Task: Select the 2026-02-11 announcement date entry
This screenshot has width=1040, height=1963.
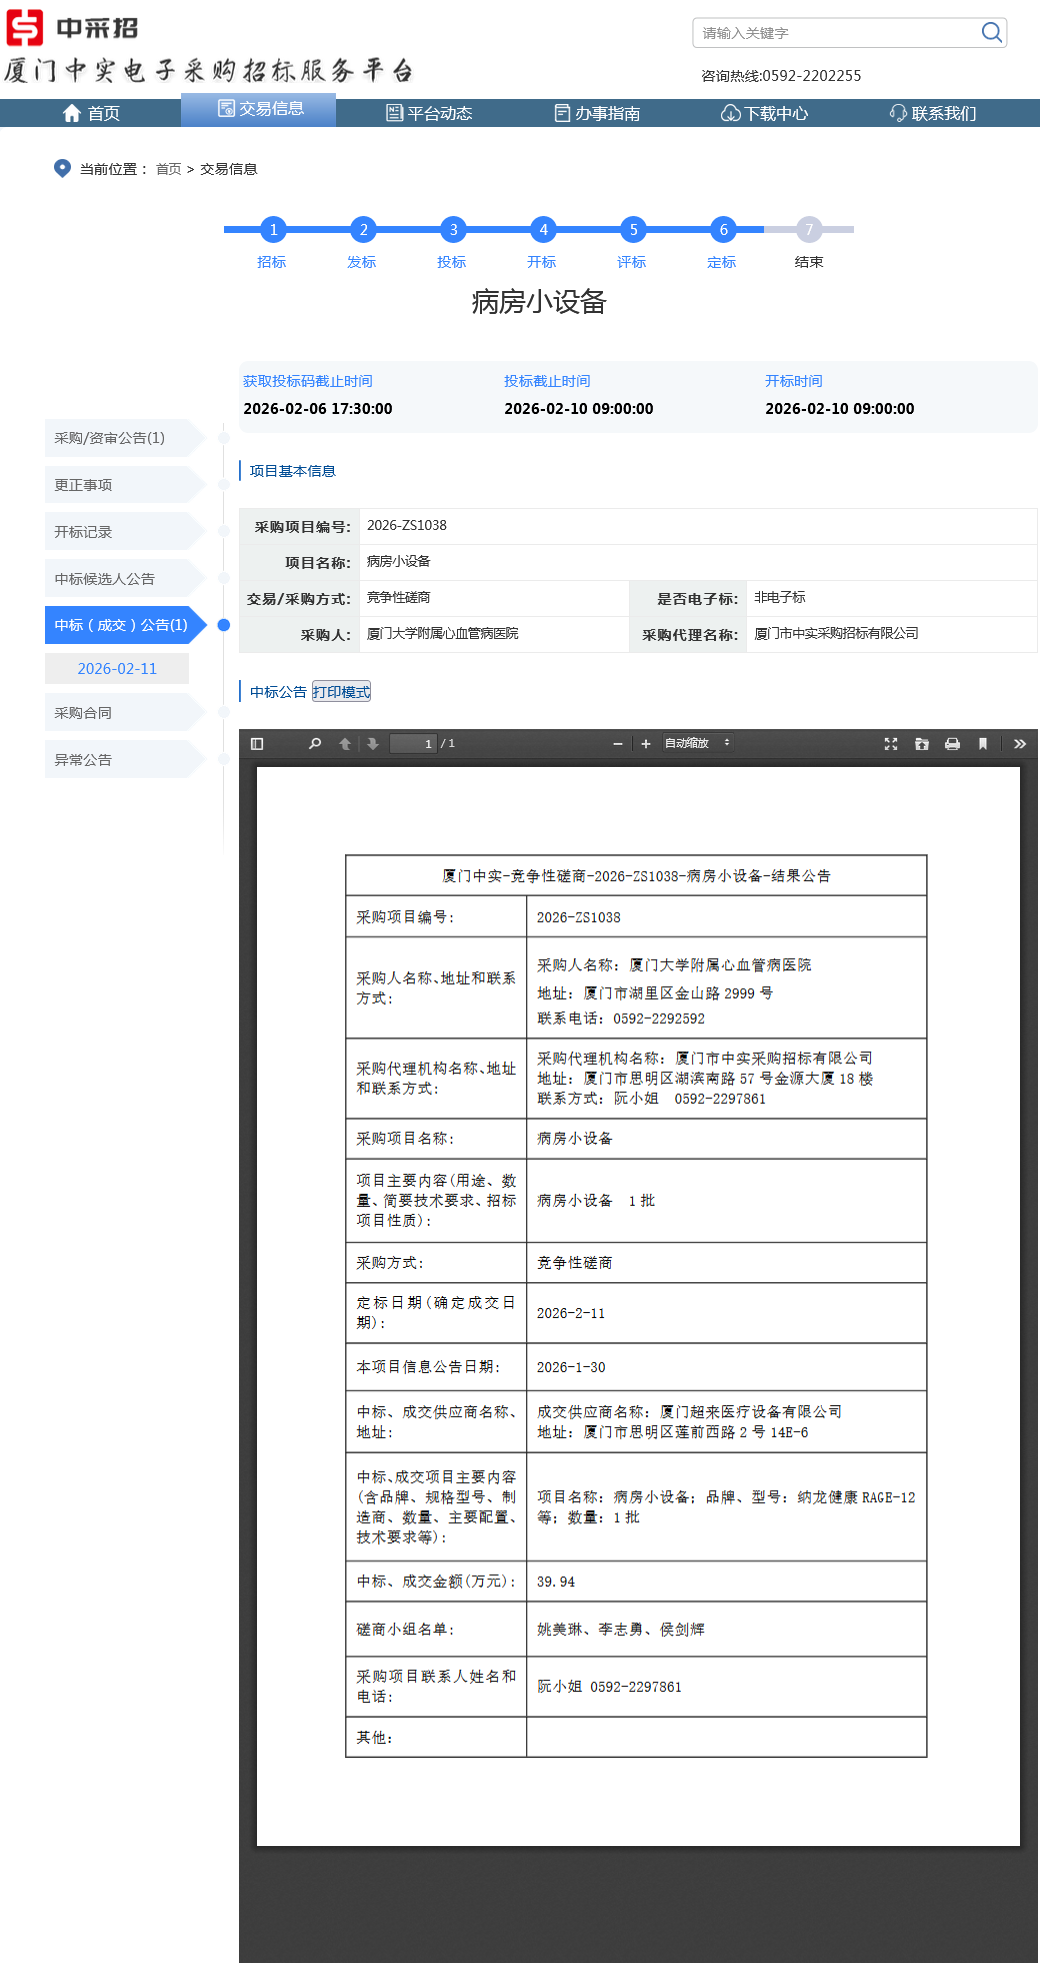Action: click(x=117, y=669)
